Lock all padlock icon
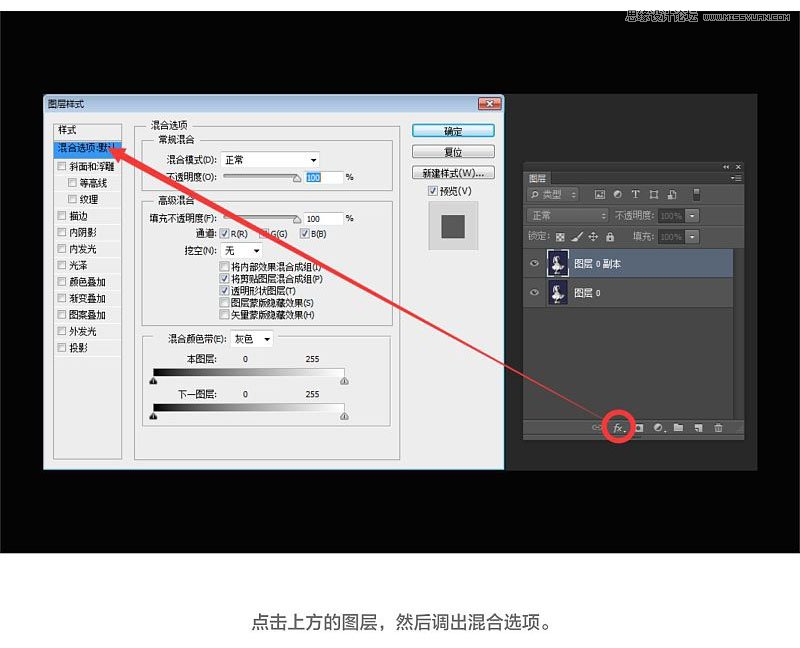 (610, 237)
